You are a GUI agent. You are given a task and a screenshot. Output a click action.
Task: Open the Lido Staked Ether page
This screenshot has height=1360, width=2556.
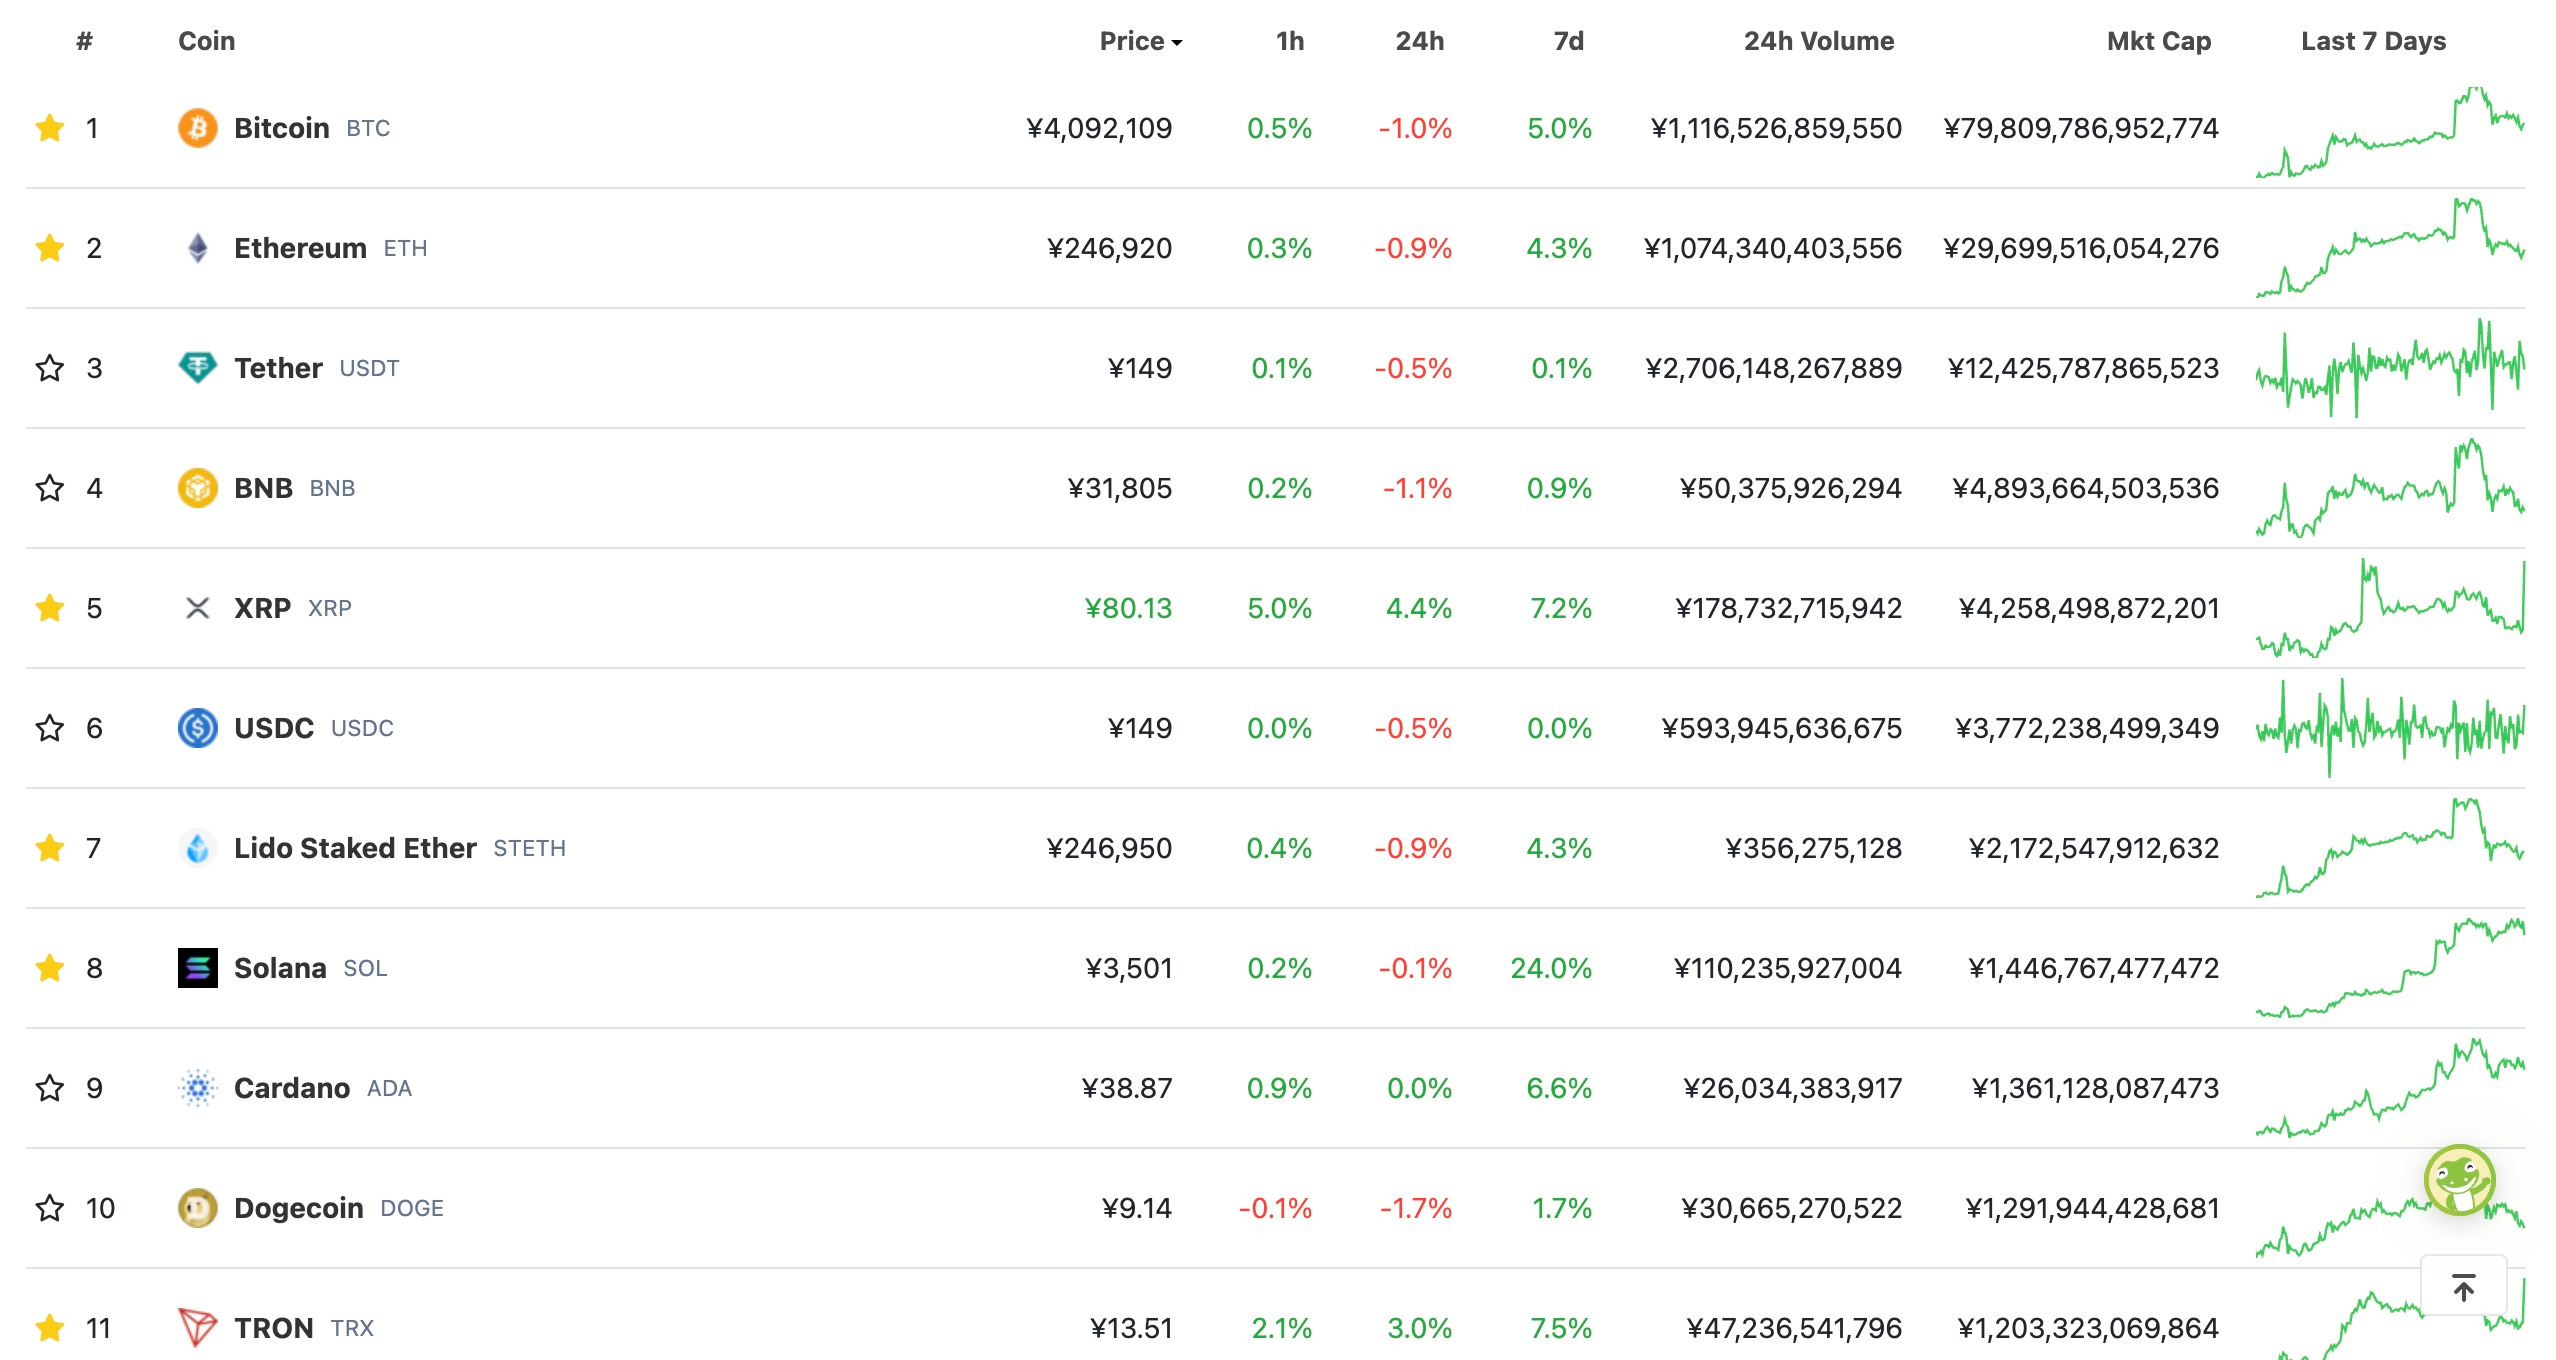coord(355,848)
